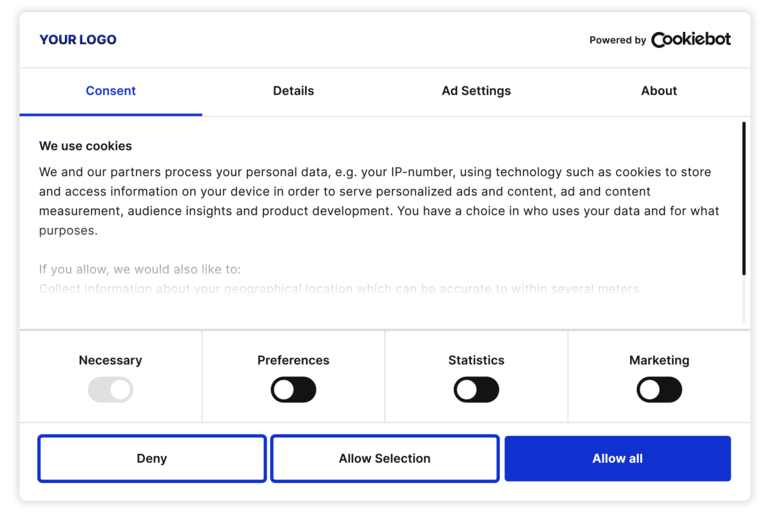Click the Statistics category label
Screen dimensions: 770x513
(x=476, y=360)
